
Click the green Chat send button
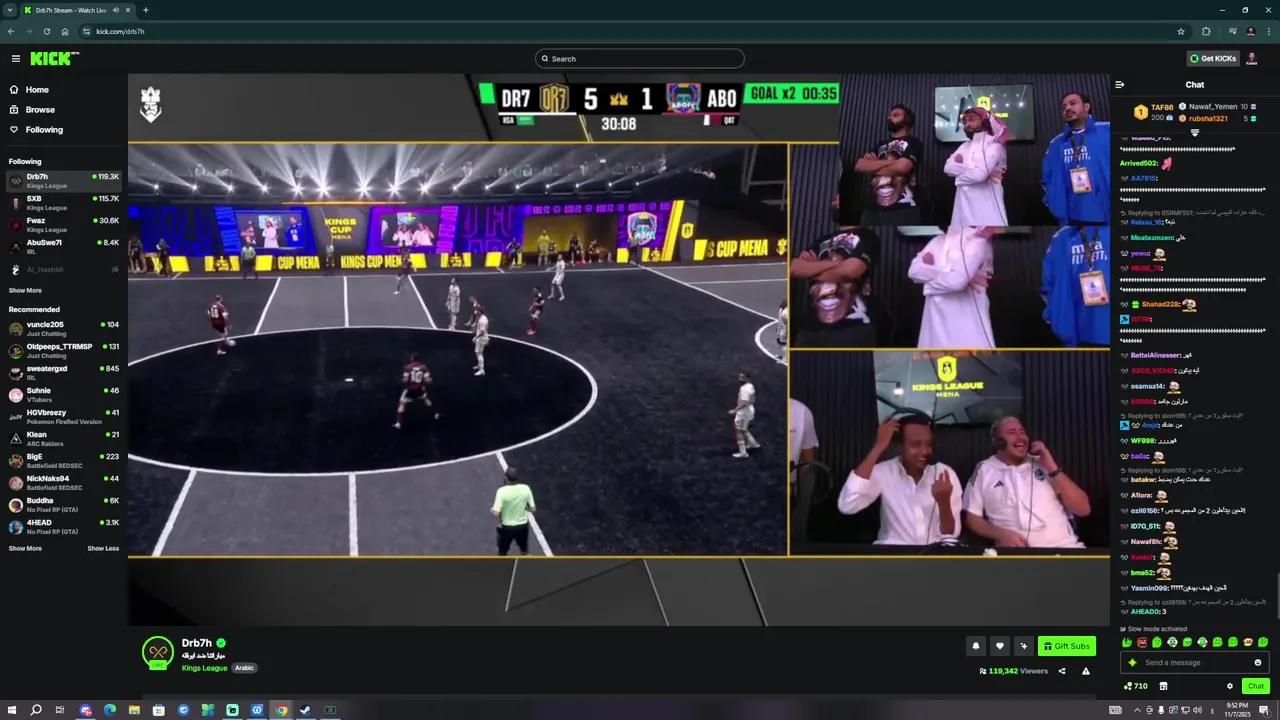click(1255, 686)
